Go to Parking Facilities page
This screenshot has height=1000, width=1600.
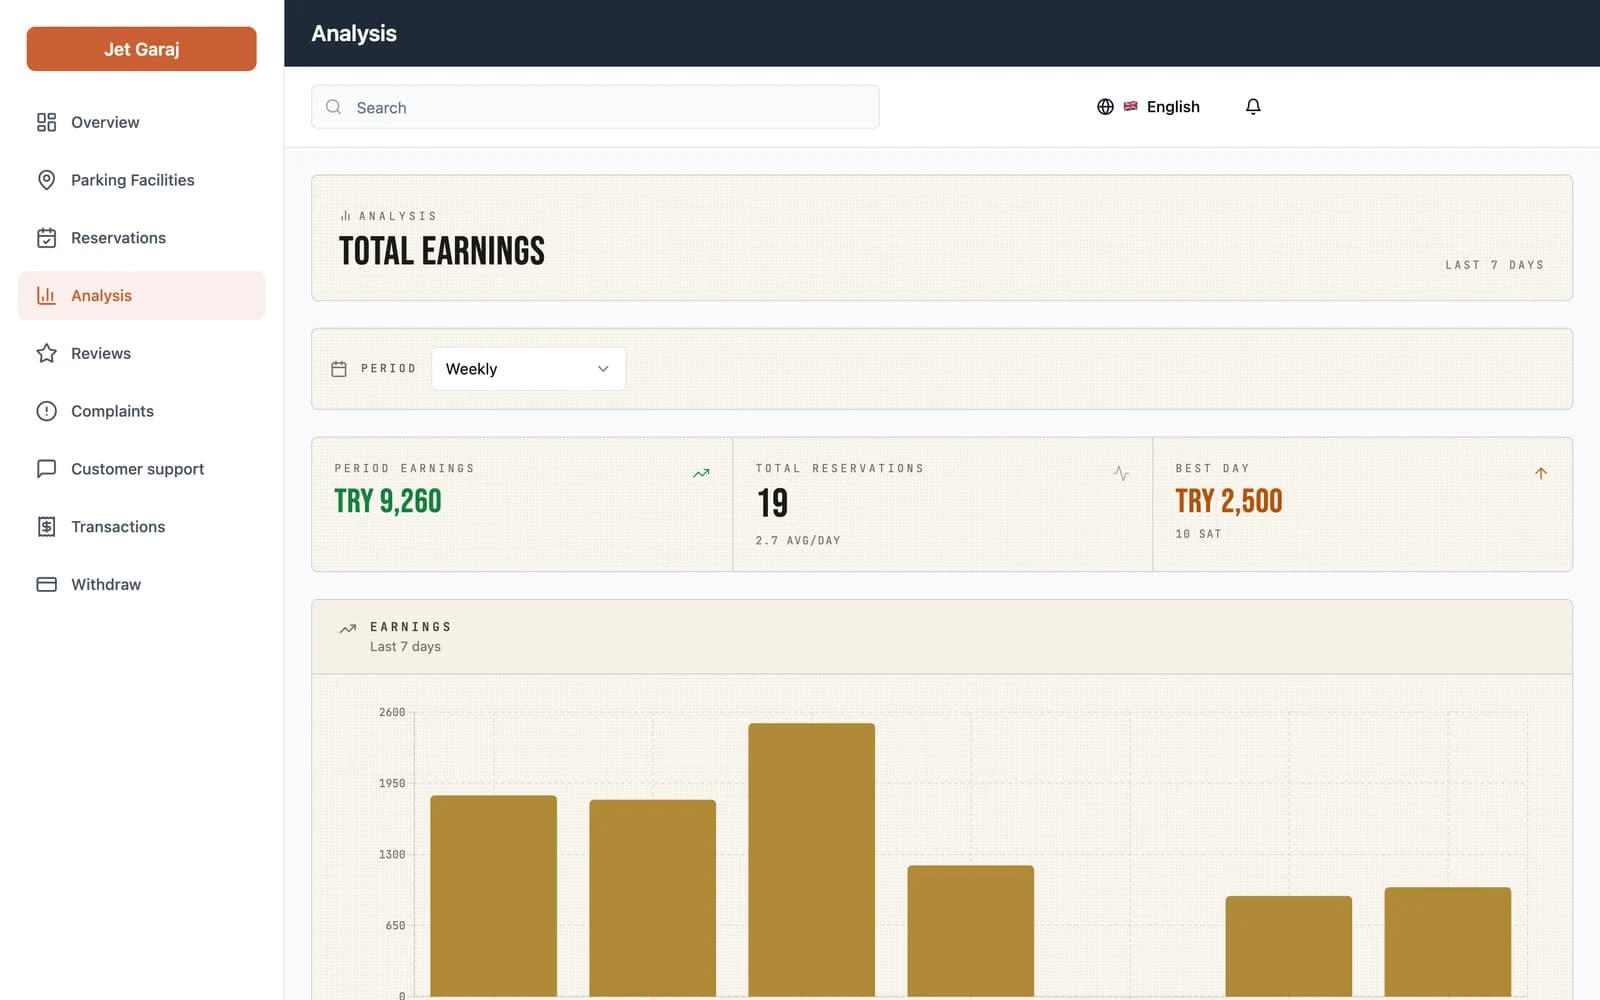pyautogui.click(x=141, y=180)
